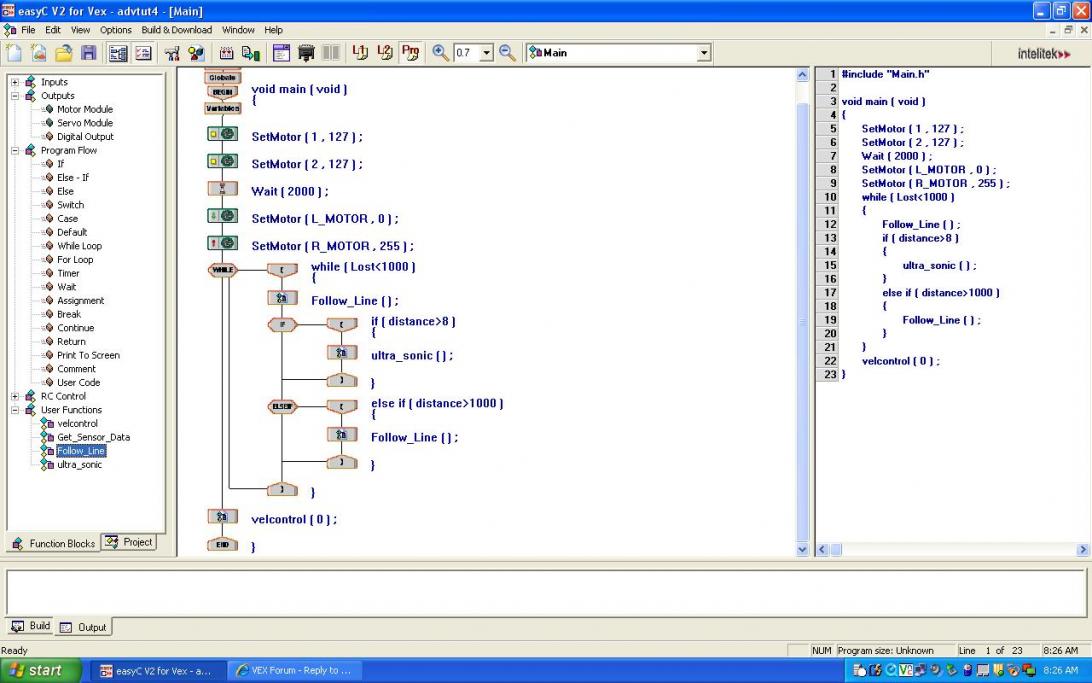Collapse the User Functions tree node
This screenshot has height=683, width=1092.
[15, 410]
